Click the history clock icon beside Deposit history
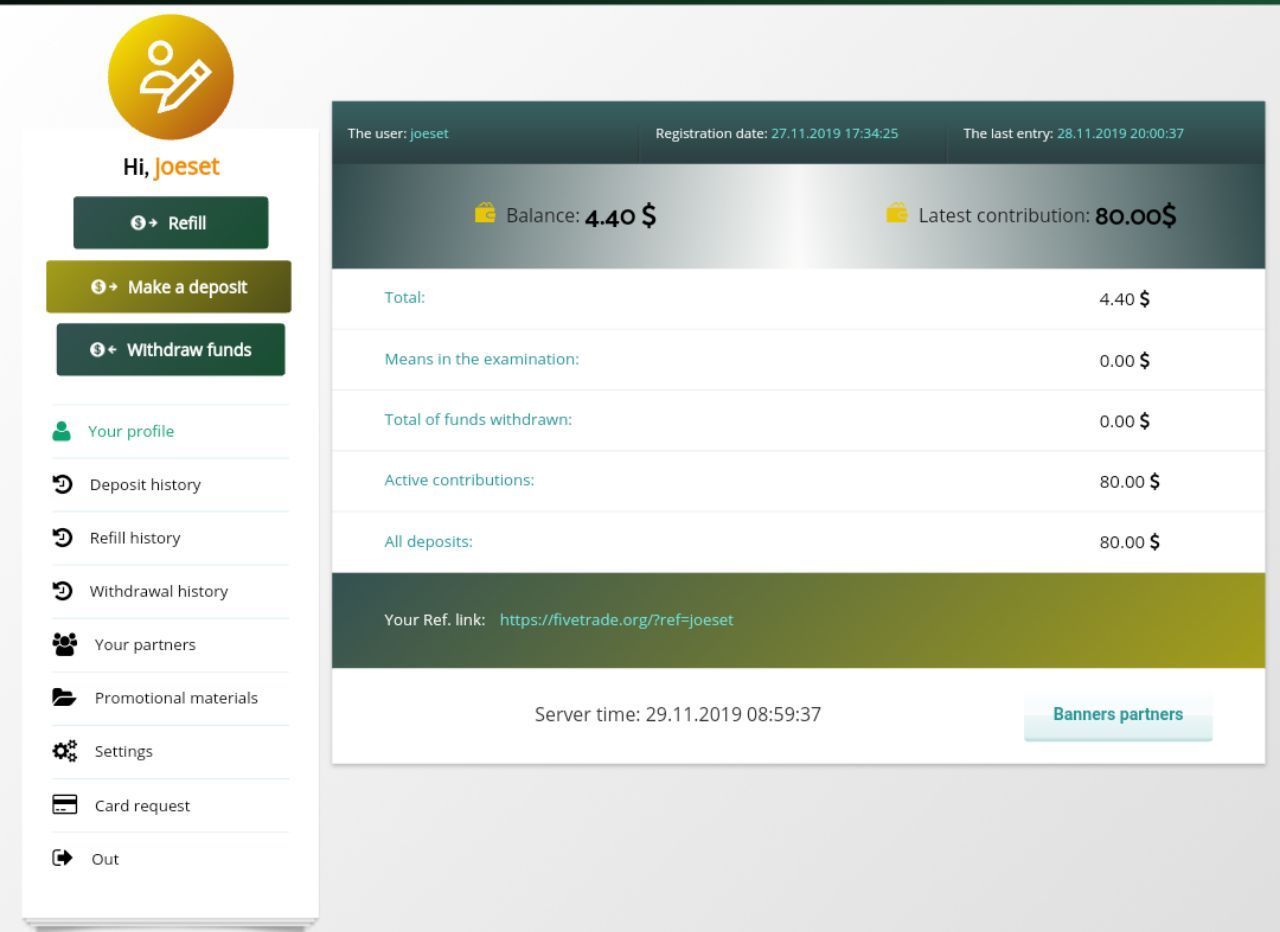The height and width of the screenshot is (932, 1280). (x=62, y=484)
